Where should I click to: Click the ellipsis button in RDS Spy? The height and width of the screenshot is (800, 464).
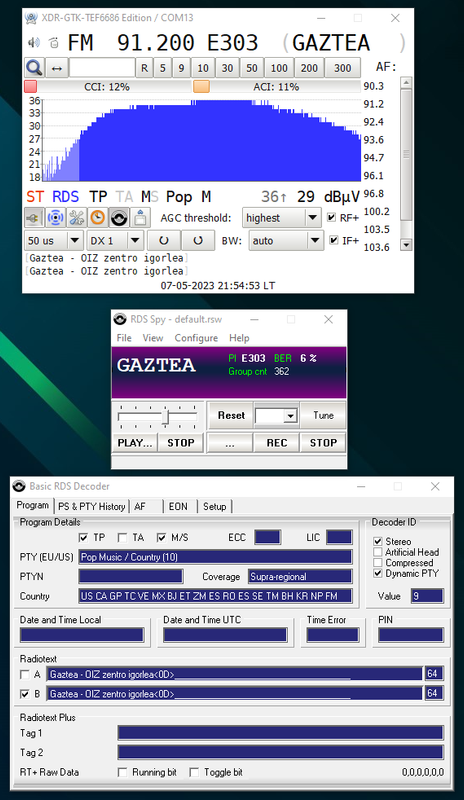[x=230, y=443]
